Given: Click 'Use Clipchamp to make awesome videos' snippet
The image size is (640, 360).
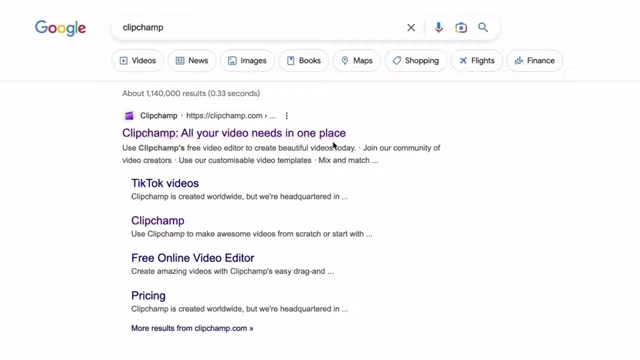Looking at the screenshot, I should (x=251, y=234).
